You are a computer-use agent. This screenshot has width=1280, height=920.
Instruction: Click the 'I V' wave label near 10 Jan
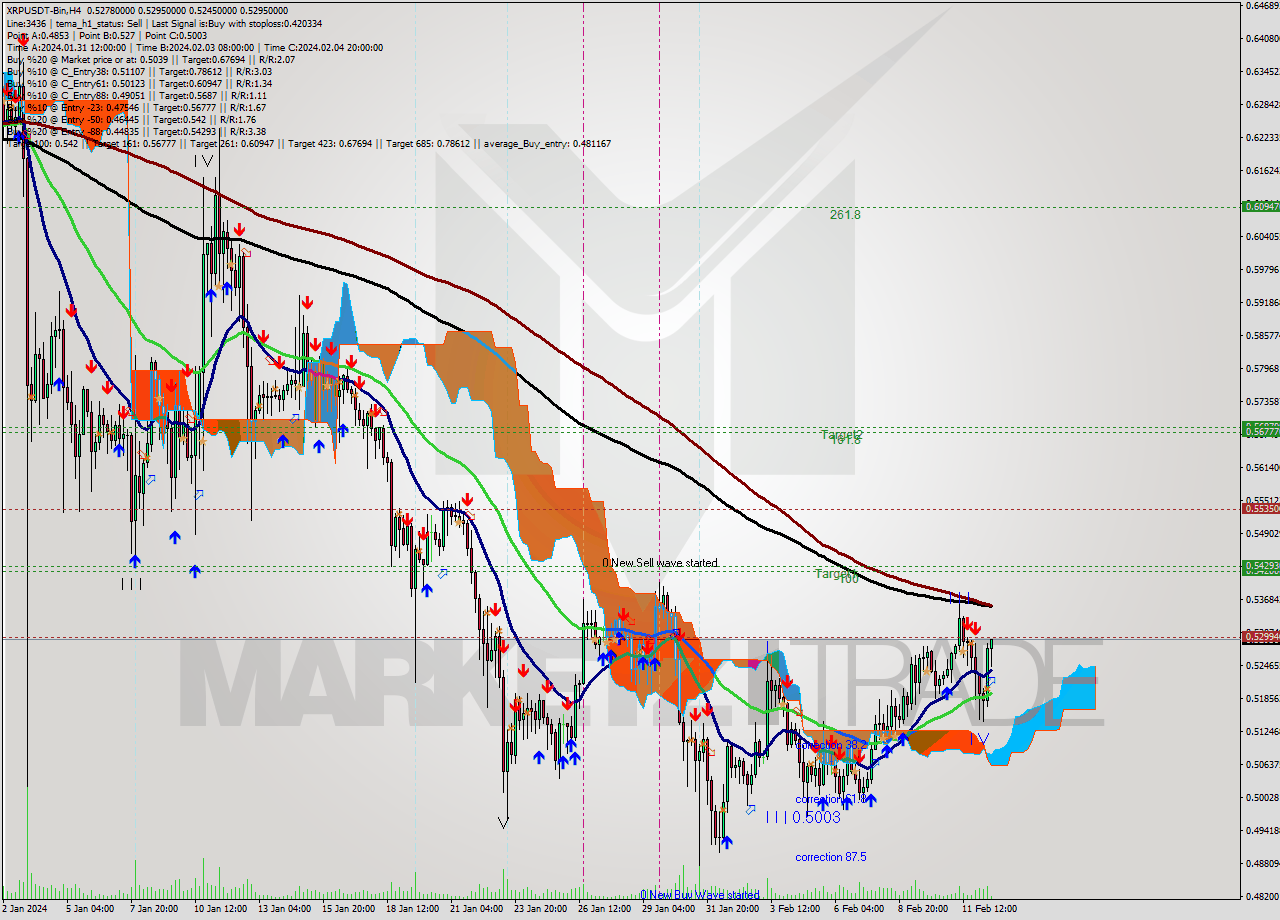pyautogui.click(x=204, y=160)
